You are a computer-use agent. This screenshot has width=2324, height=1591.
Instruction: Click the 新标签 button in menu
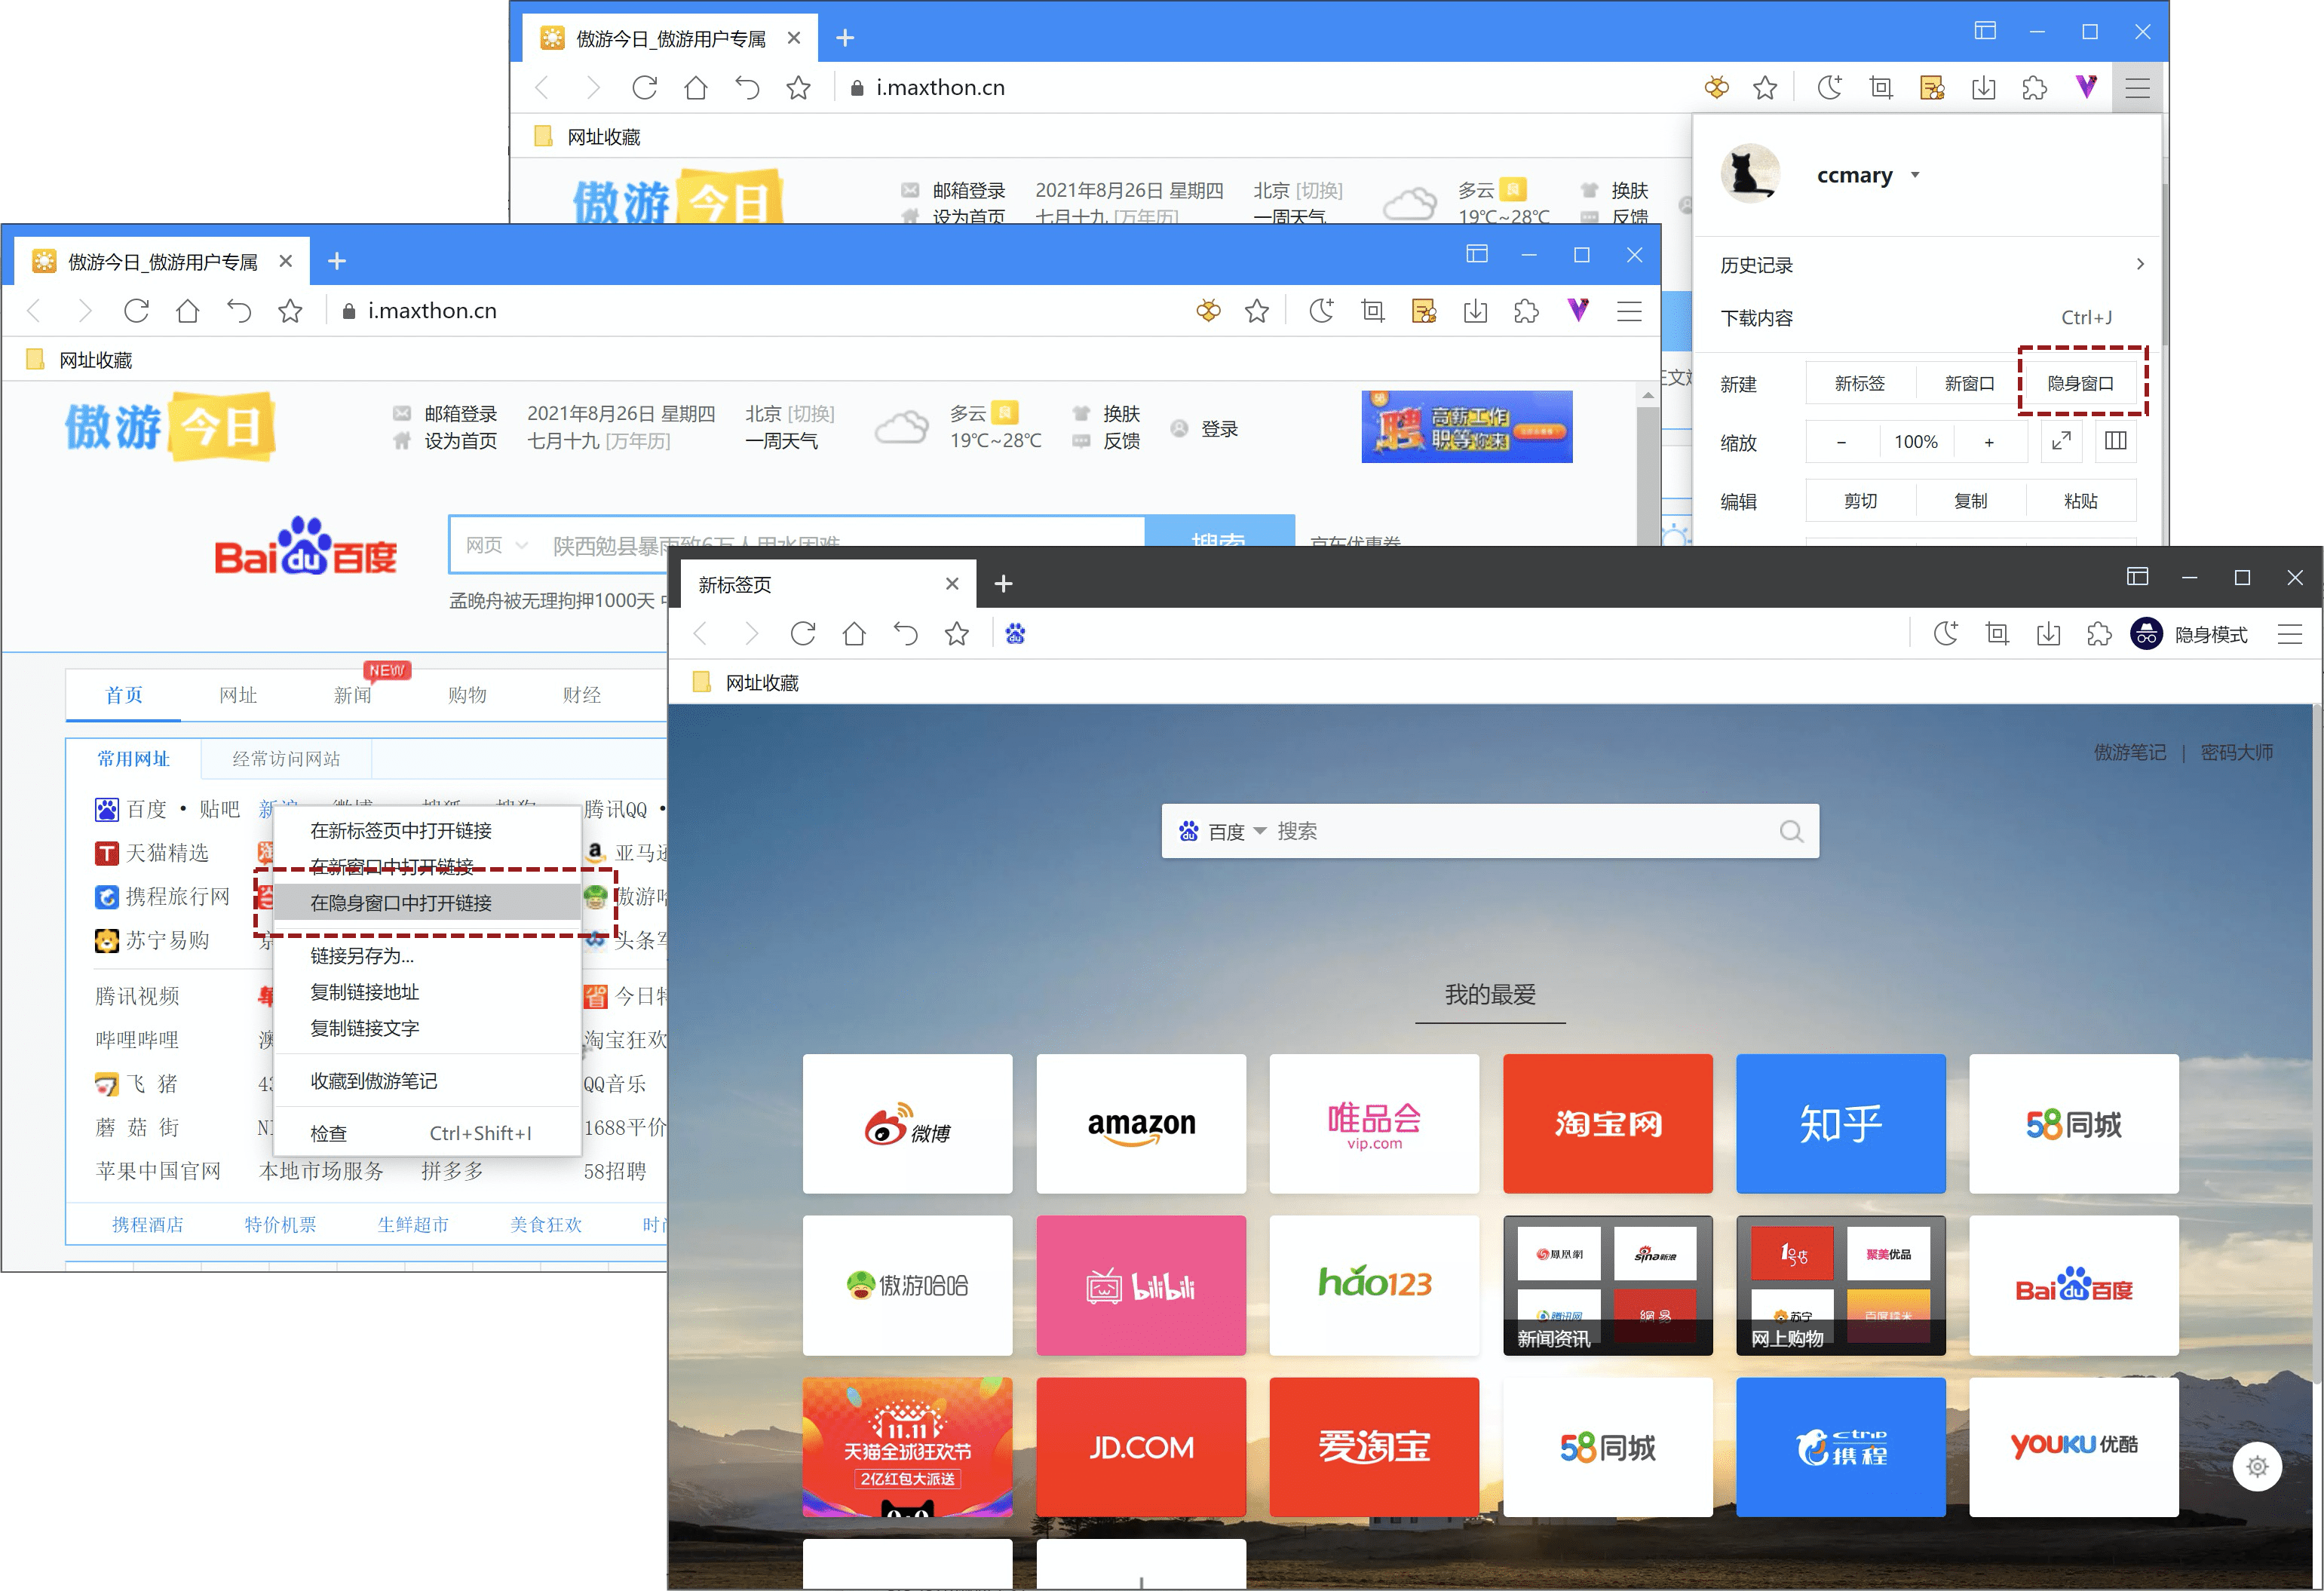pos(1860,384)
